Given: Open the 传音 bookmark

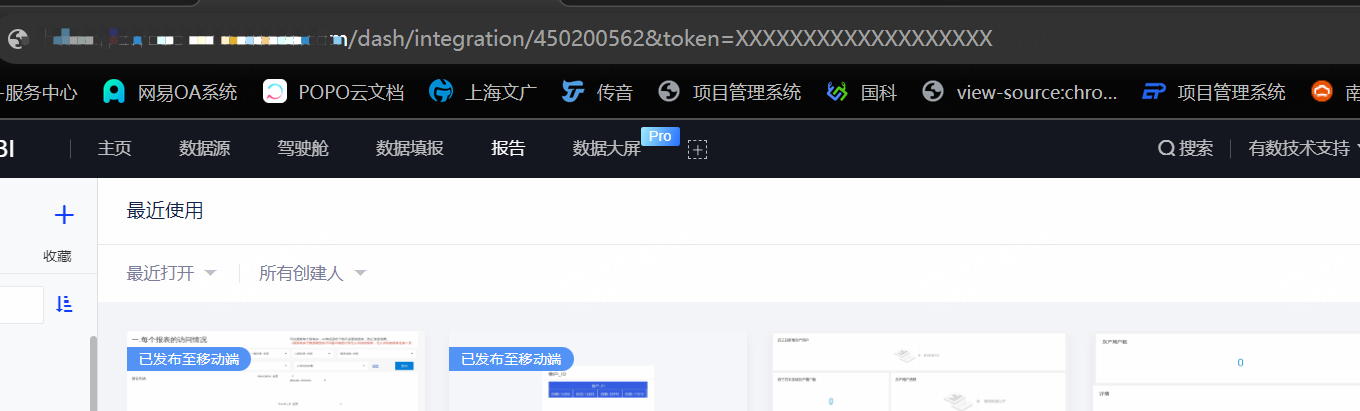Looking at the screenshot, I should click(x=597, y=93).
